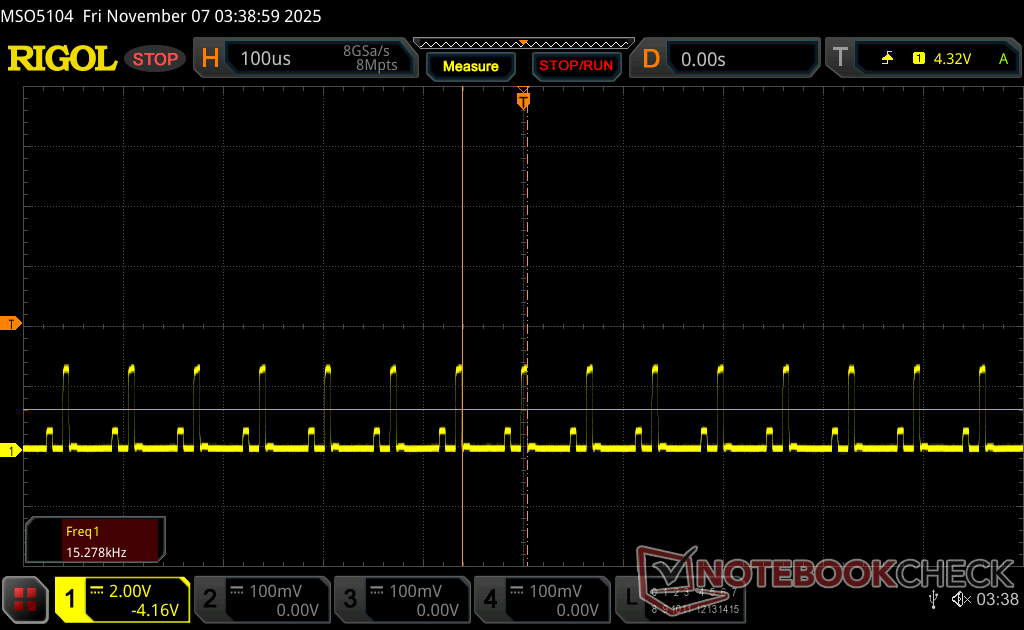Enable channel 2 input
Viewport: 1024px width, 630px height.
[x=262, y=599]
